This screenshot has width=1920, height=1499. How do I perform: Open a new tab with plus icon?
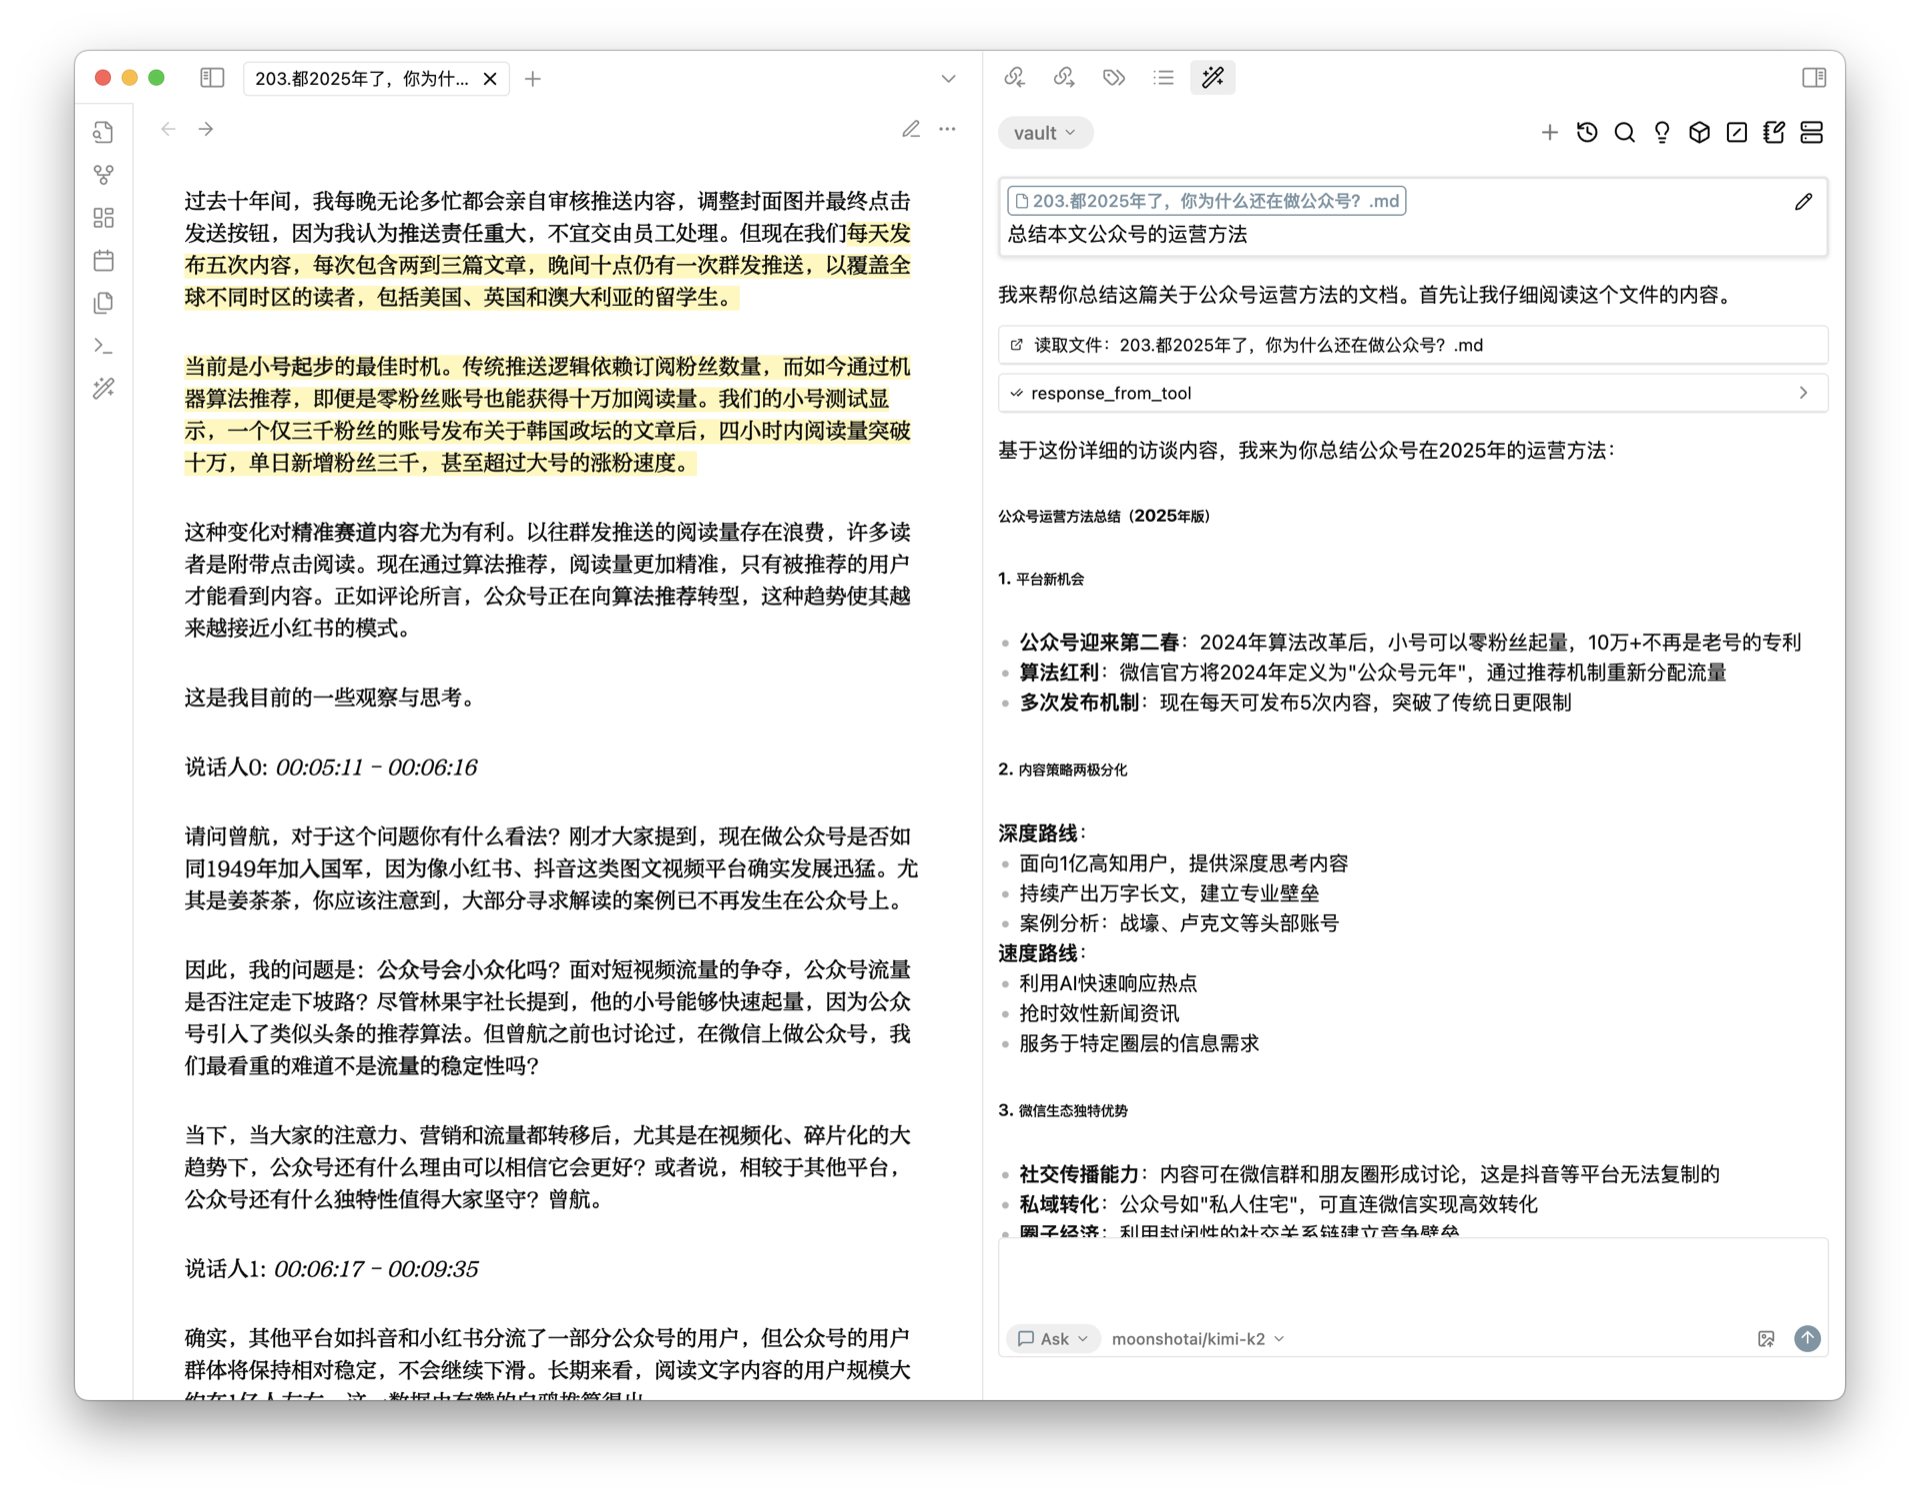(533, 79)
